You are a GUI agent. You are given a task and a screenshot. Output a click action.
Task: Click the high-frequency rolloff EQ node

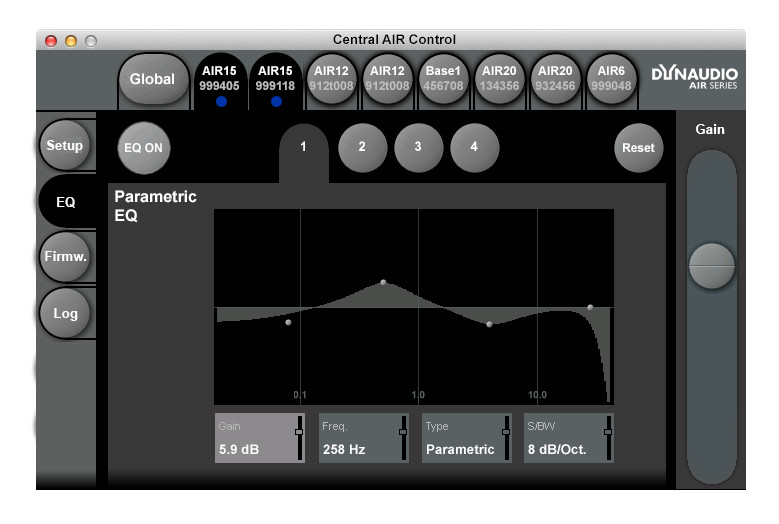pos(590,307)
